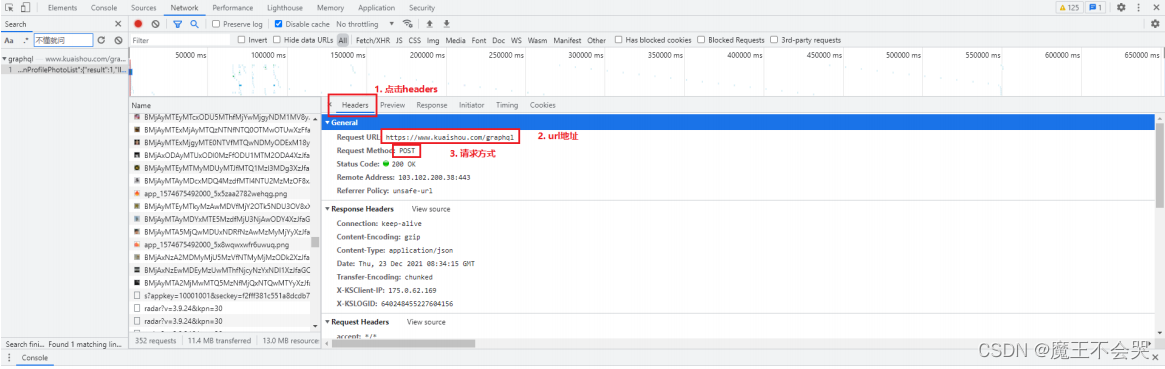1165x369 pixels.
Task: Close the request details pane
Action: (x=330, y=105)
